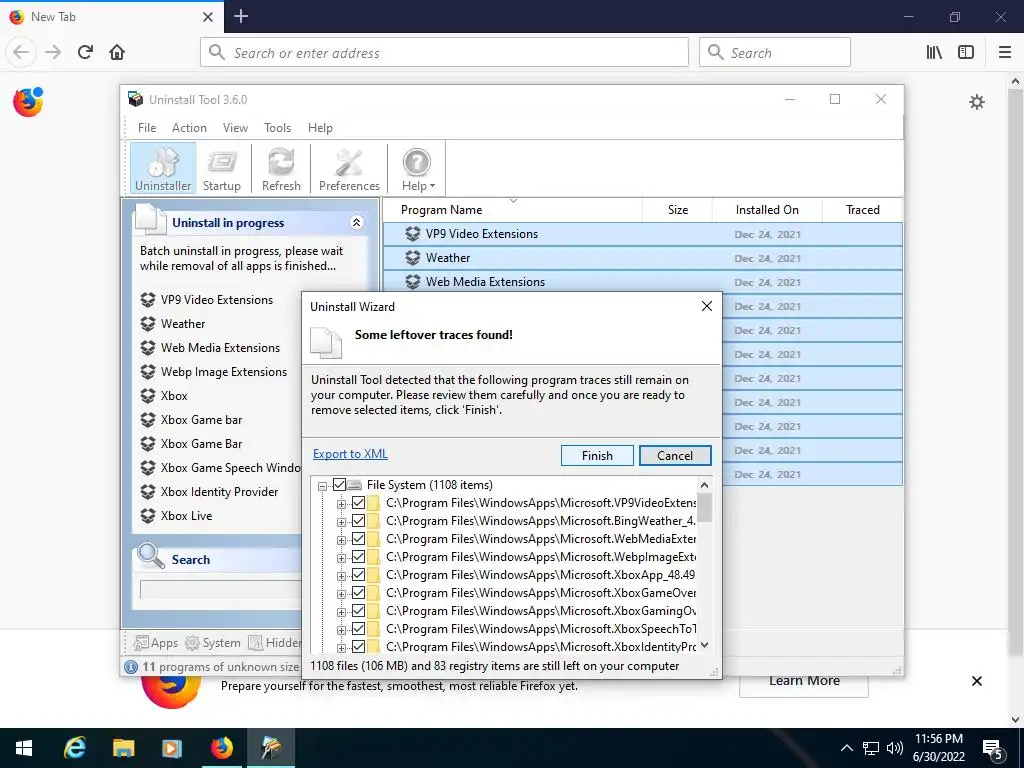Uncheck the Microsoft.WebpImageExtensions folder checkbox
1024x768 pixels.
coord(359,557)
